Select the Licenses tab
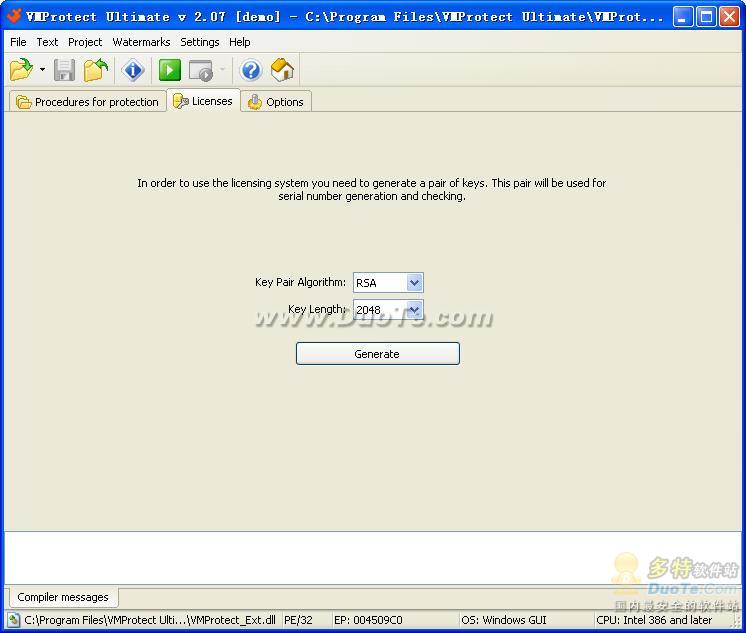Viewport: 746px width, 633px height. coord(203,101)
